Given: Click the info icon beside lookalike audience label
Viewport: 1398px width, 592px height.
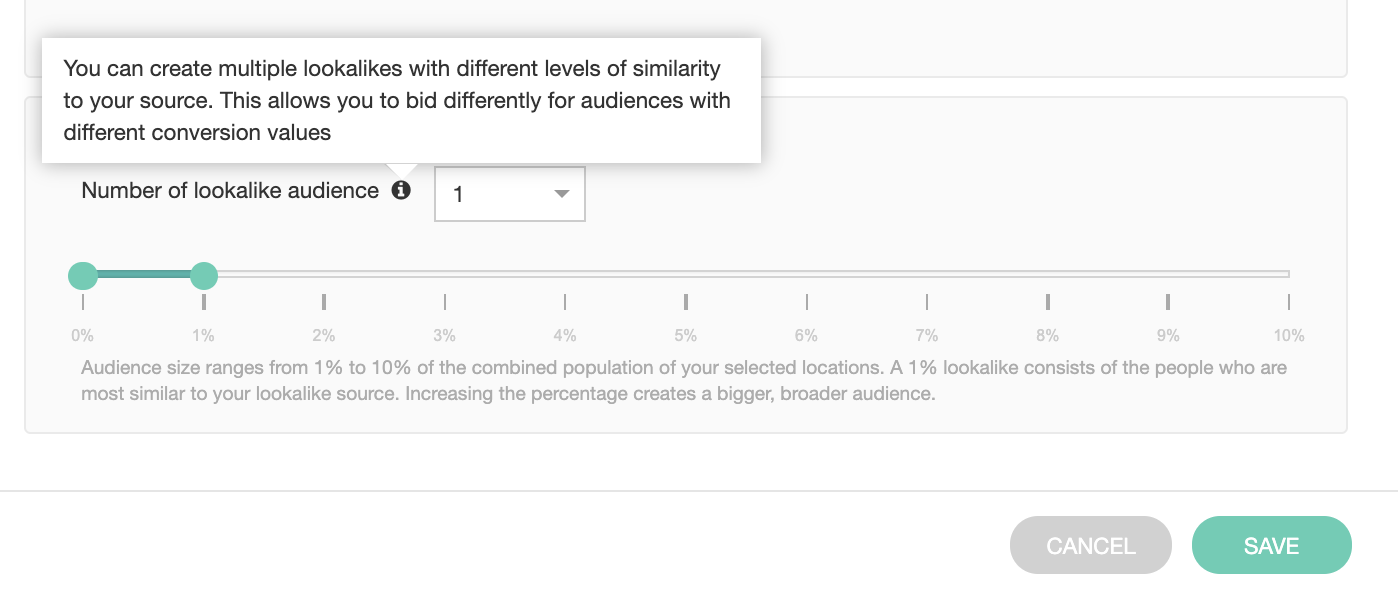Looking at the screenshot, I should [401, 190].
